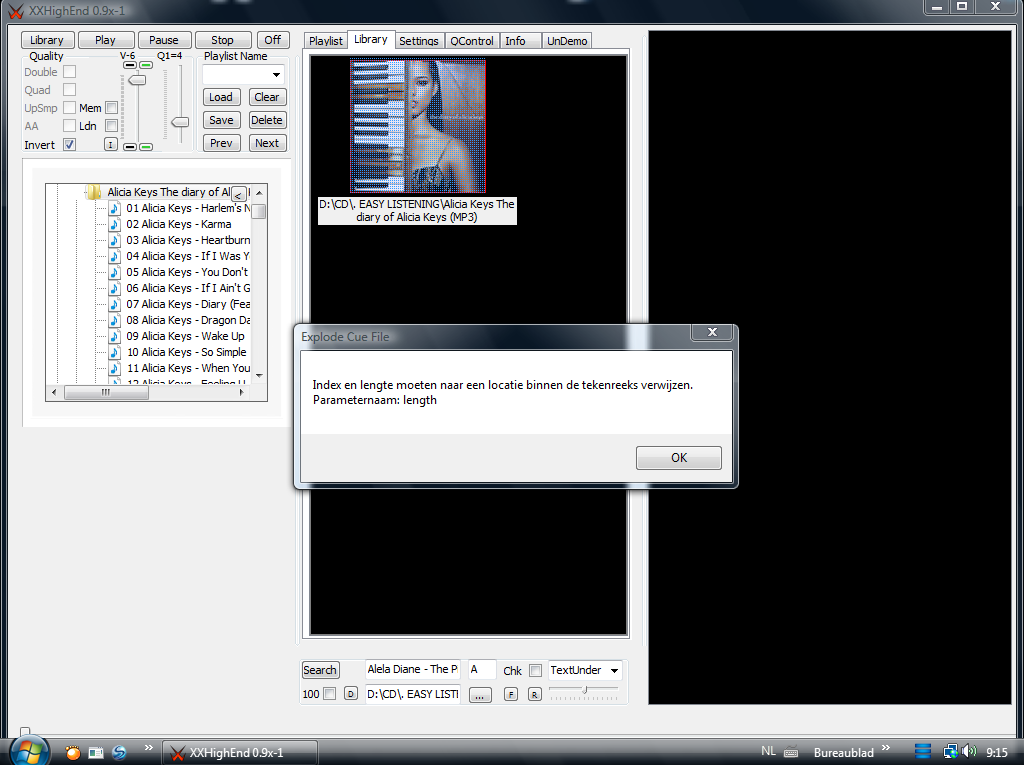Click the Alicia Keys folder icon in tree

pyautogui.click(x=93, y=192)
